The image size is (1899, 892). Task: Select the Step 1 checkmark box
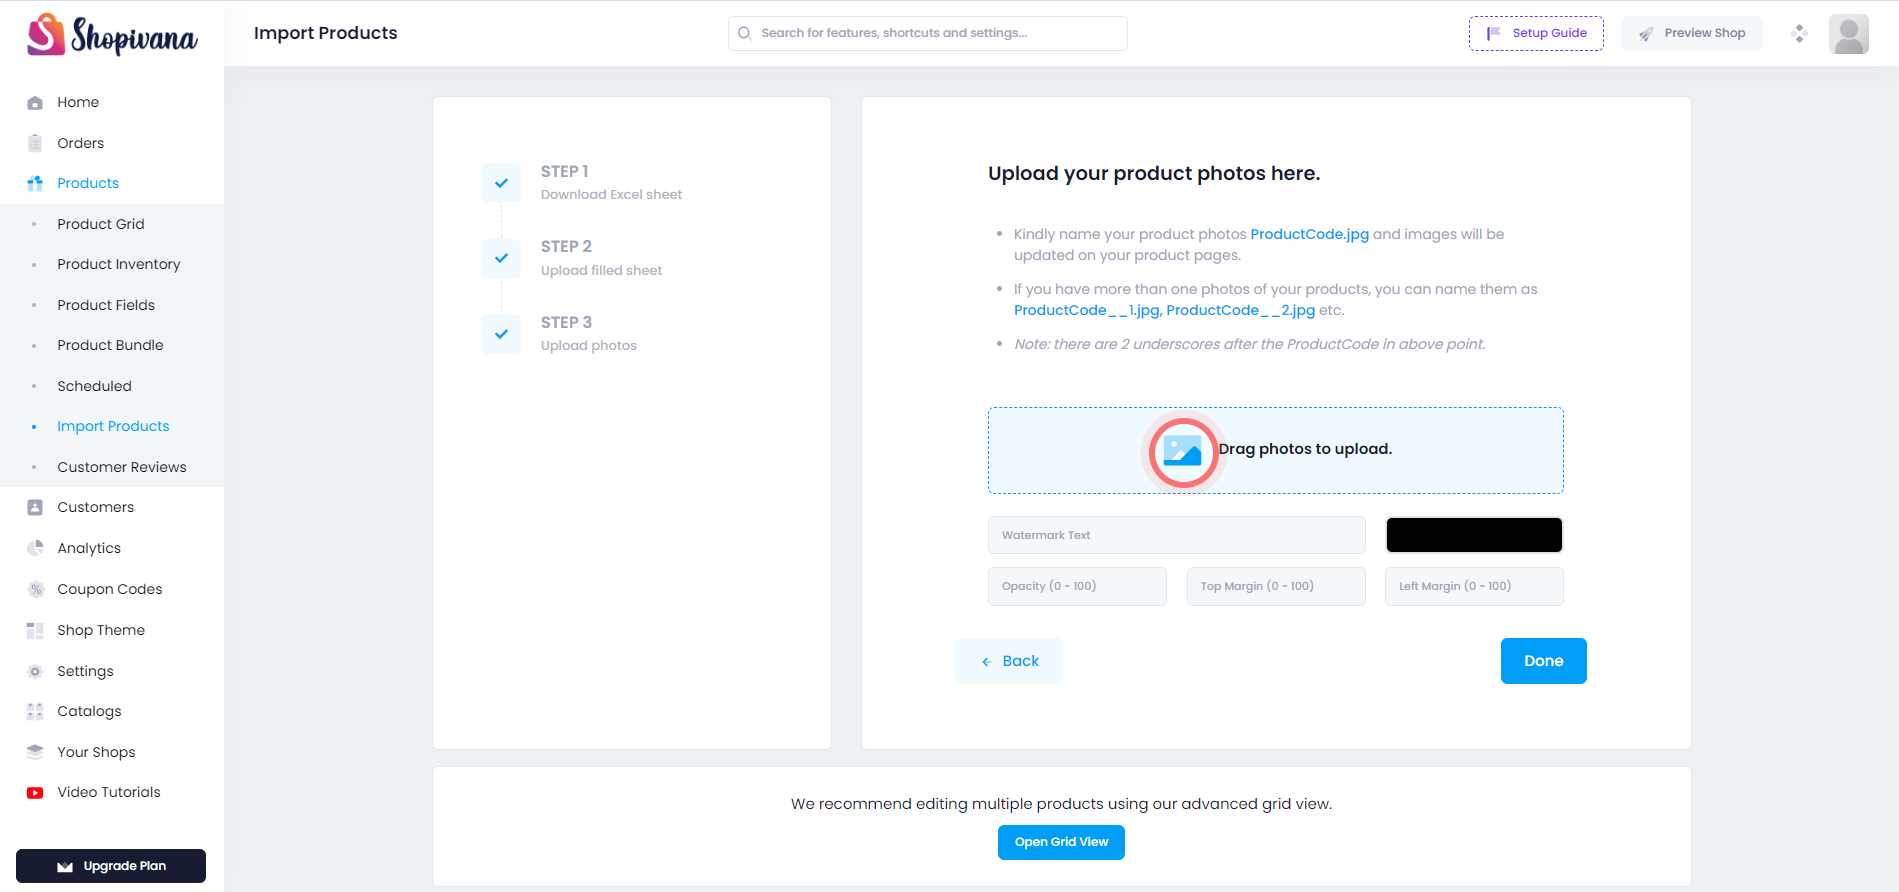tap(501, 183)
